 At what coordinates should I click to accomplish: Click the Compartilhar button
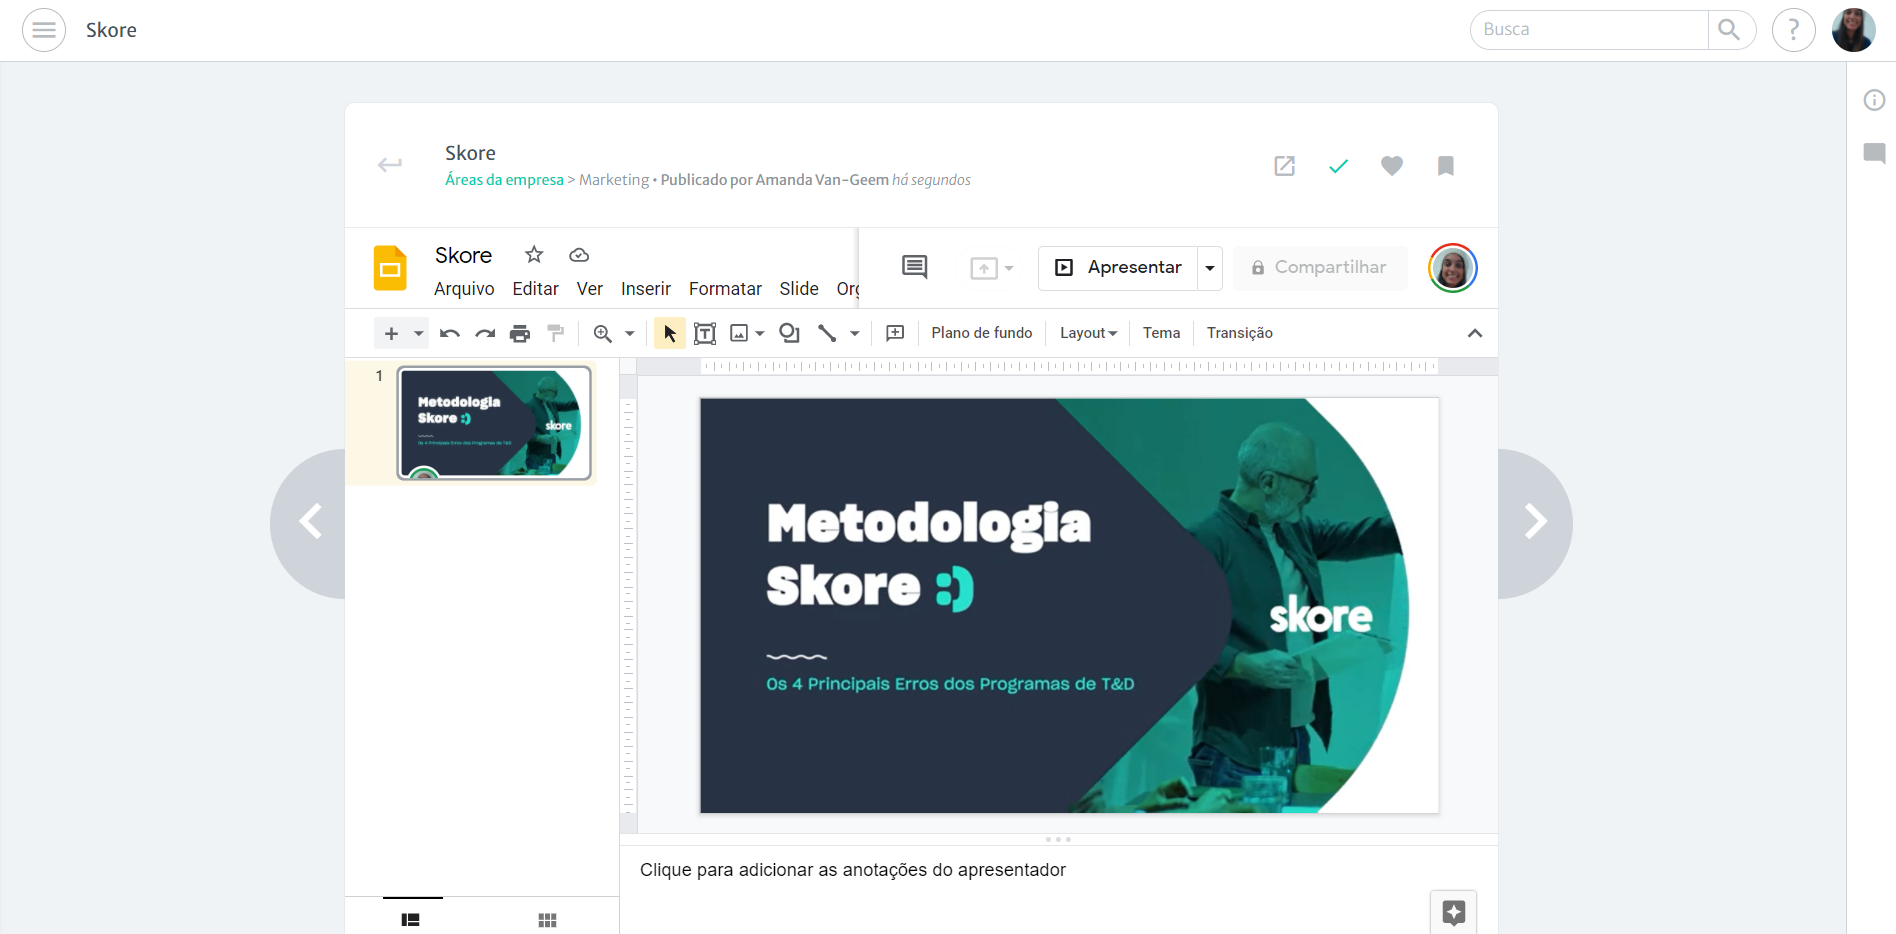pos(1320,268)
